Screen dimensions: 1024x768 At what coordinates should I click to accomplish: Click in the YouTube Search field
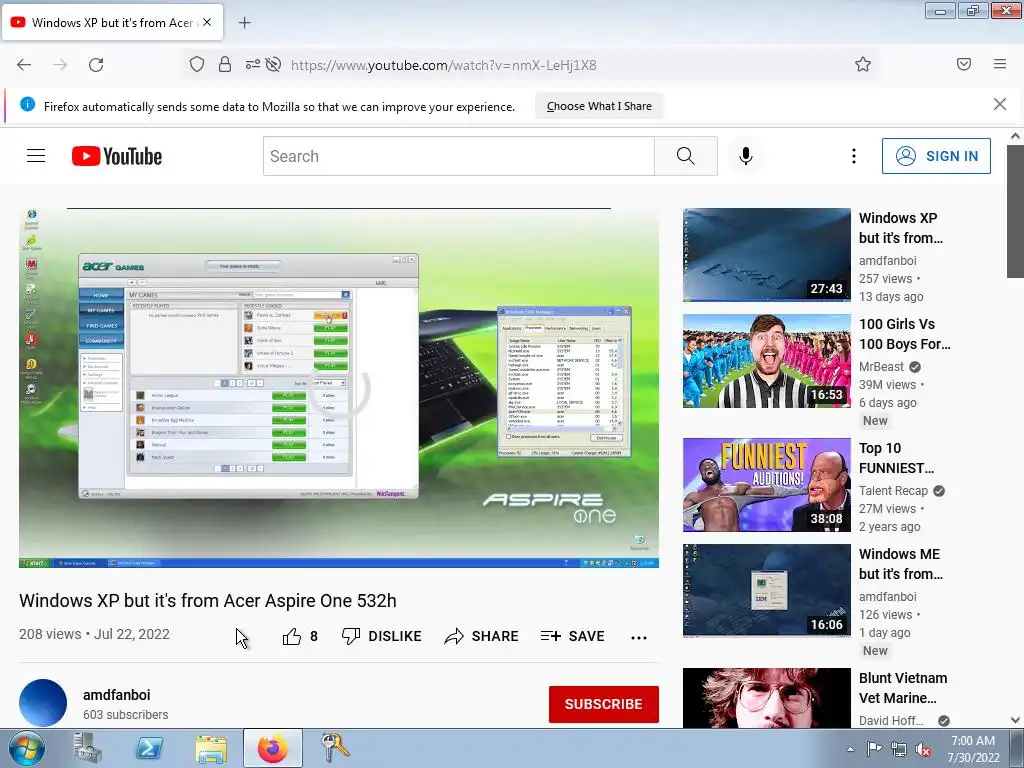(458, 156)
